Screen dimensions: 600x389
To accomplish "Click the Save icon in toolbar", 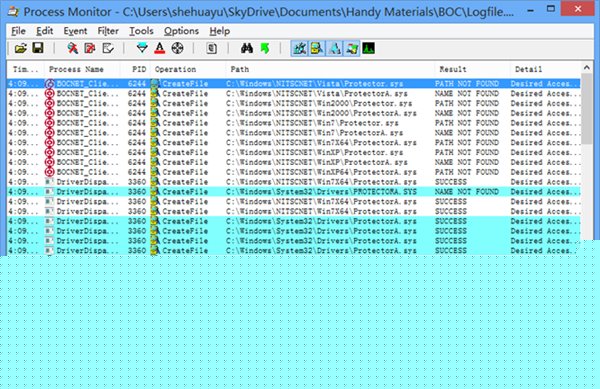I will (x=38, y=48).
